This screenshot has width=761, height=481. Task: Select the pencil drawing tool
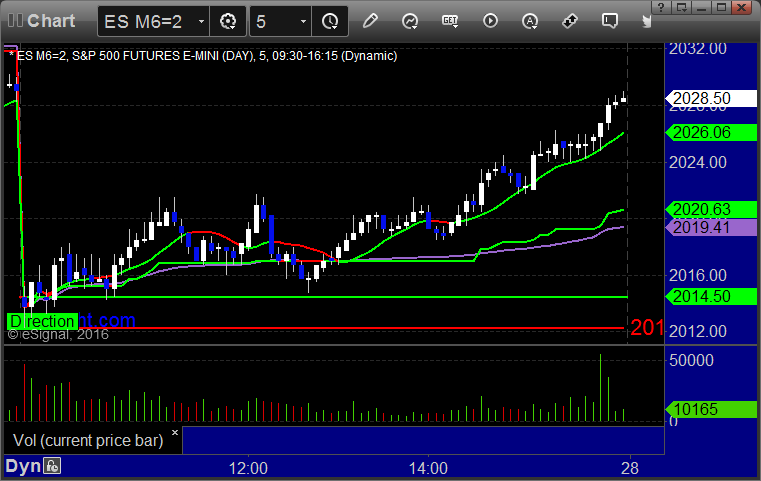click(x=370, y=20)
